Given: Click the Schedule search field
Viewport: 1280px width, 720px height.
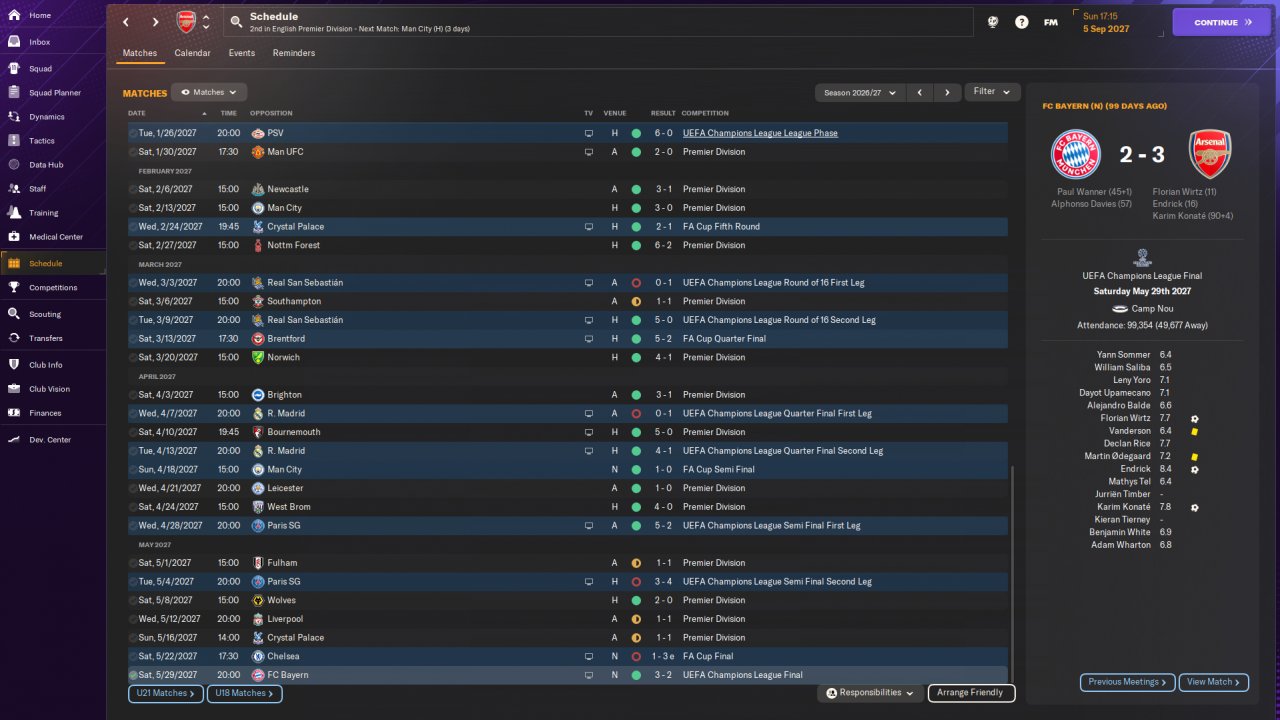Looking at the screenshot, I should coord(597,22).
